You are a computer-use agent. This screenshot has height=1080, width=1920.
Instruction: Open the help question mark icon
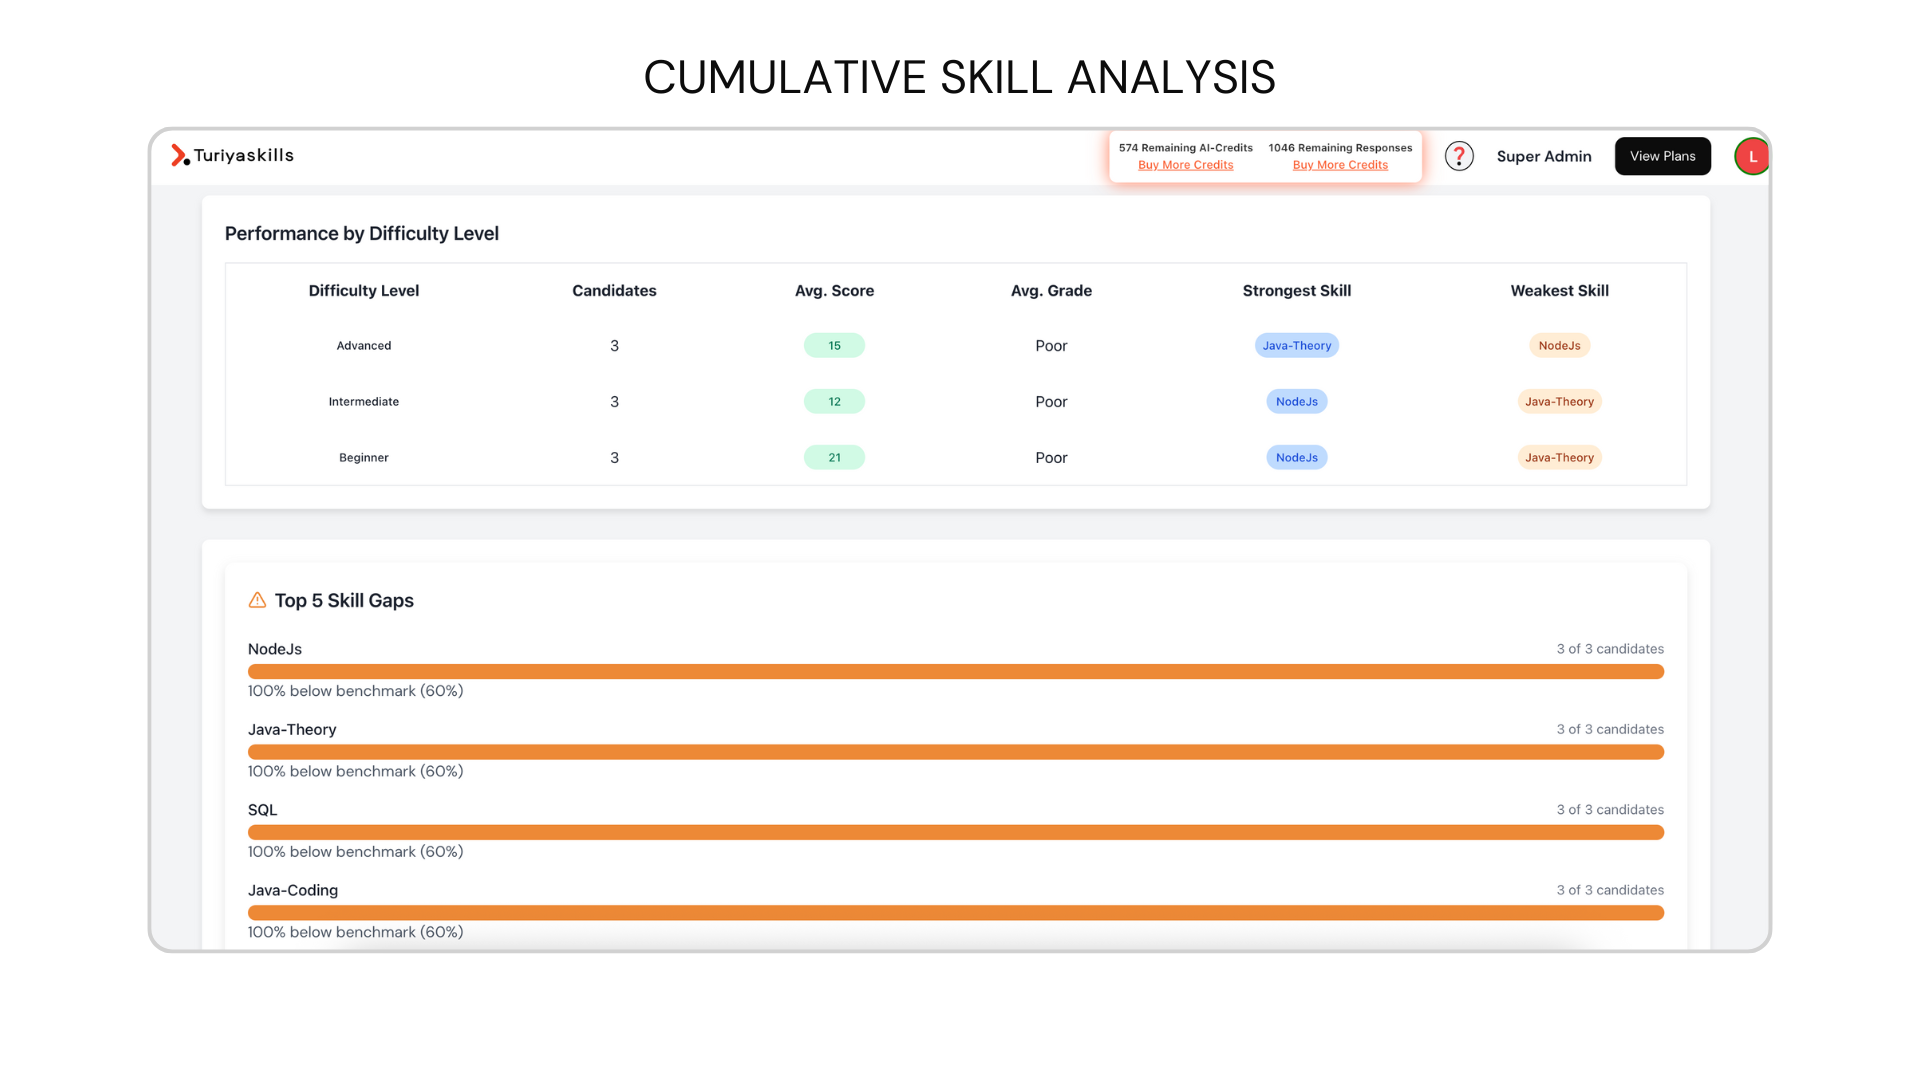(x=1459, y=156)
